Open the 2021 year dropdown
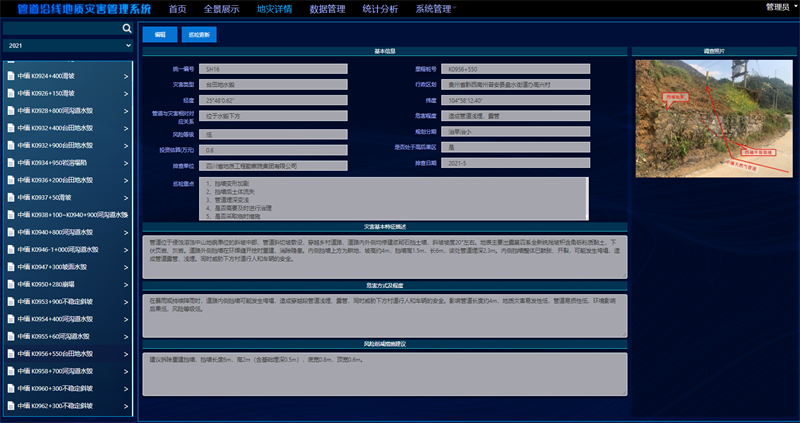The width and height of the screenshot is (800, 423). (x=67, y=46)
